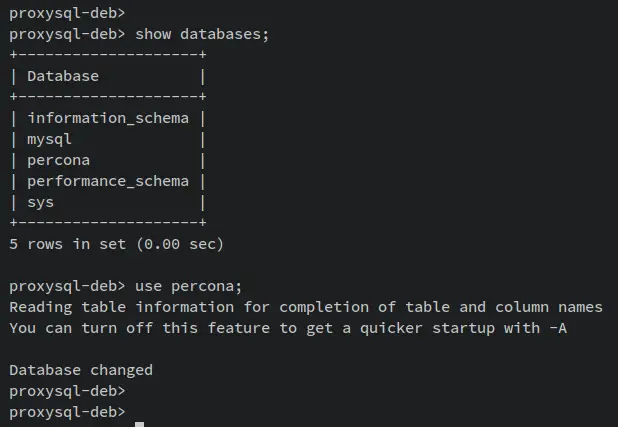Click the "-A" flag in the startup hint
This screenshot has width=618, height=427.
[x=558, y=328]
